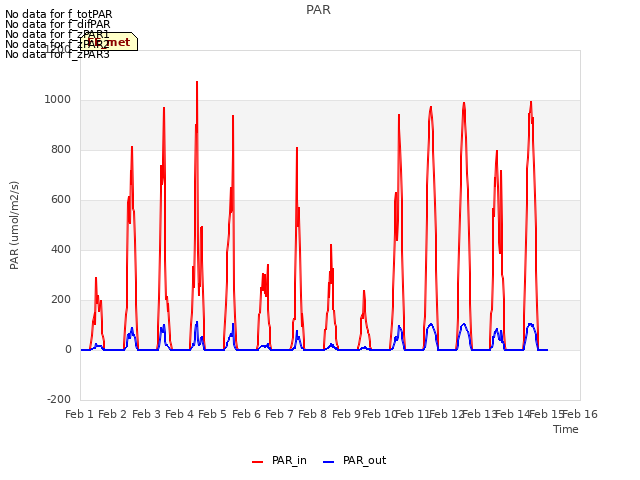
Task: Click the Feb 9 x-axis tick label
Action: point(347,414)
